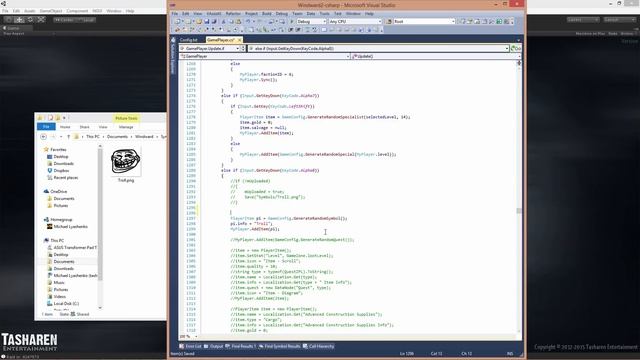Click the Back arrow in File Explorer
This screenshot has height=360, width=640.
click(x=44, y=137)
